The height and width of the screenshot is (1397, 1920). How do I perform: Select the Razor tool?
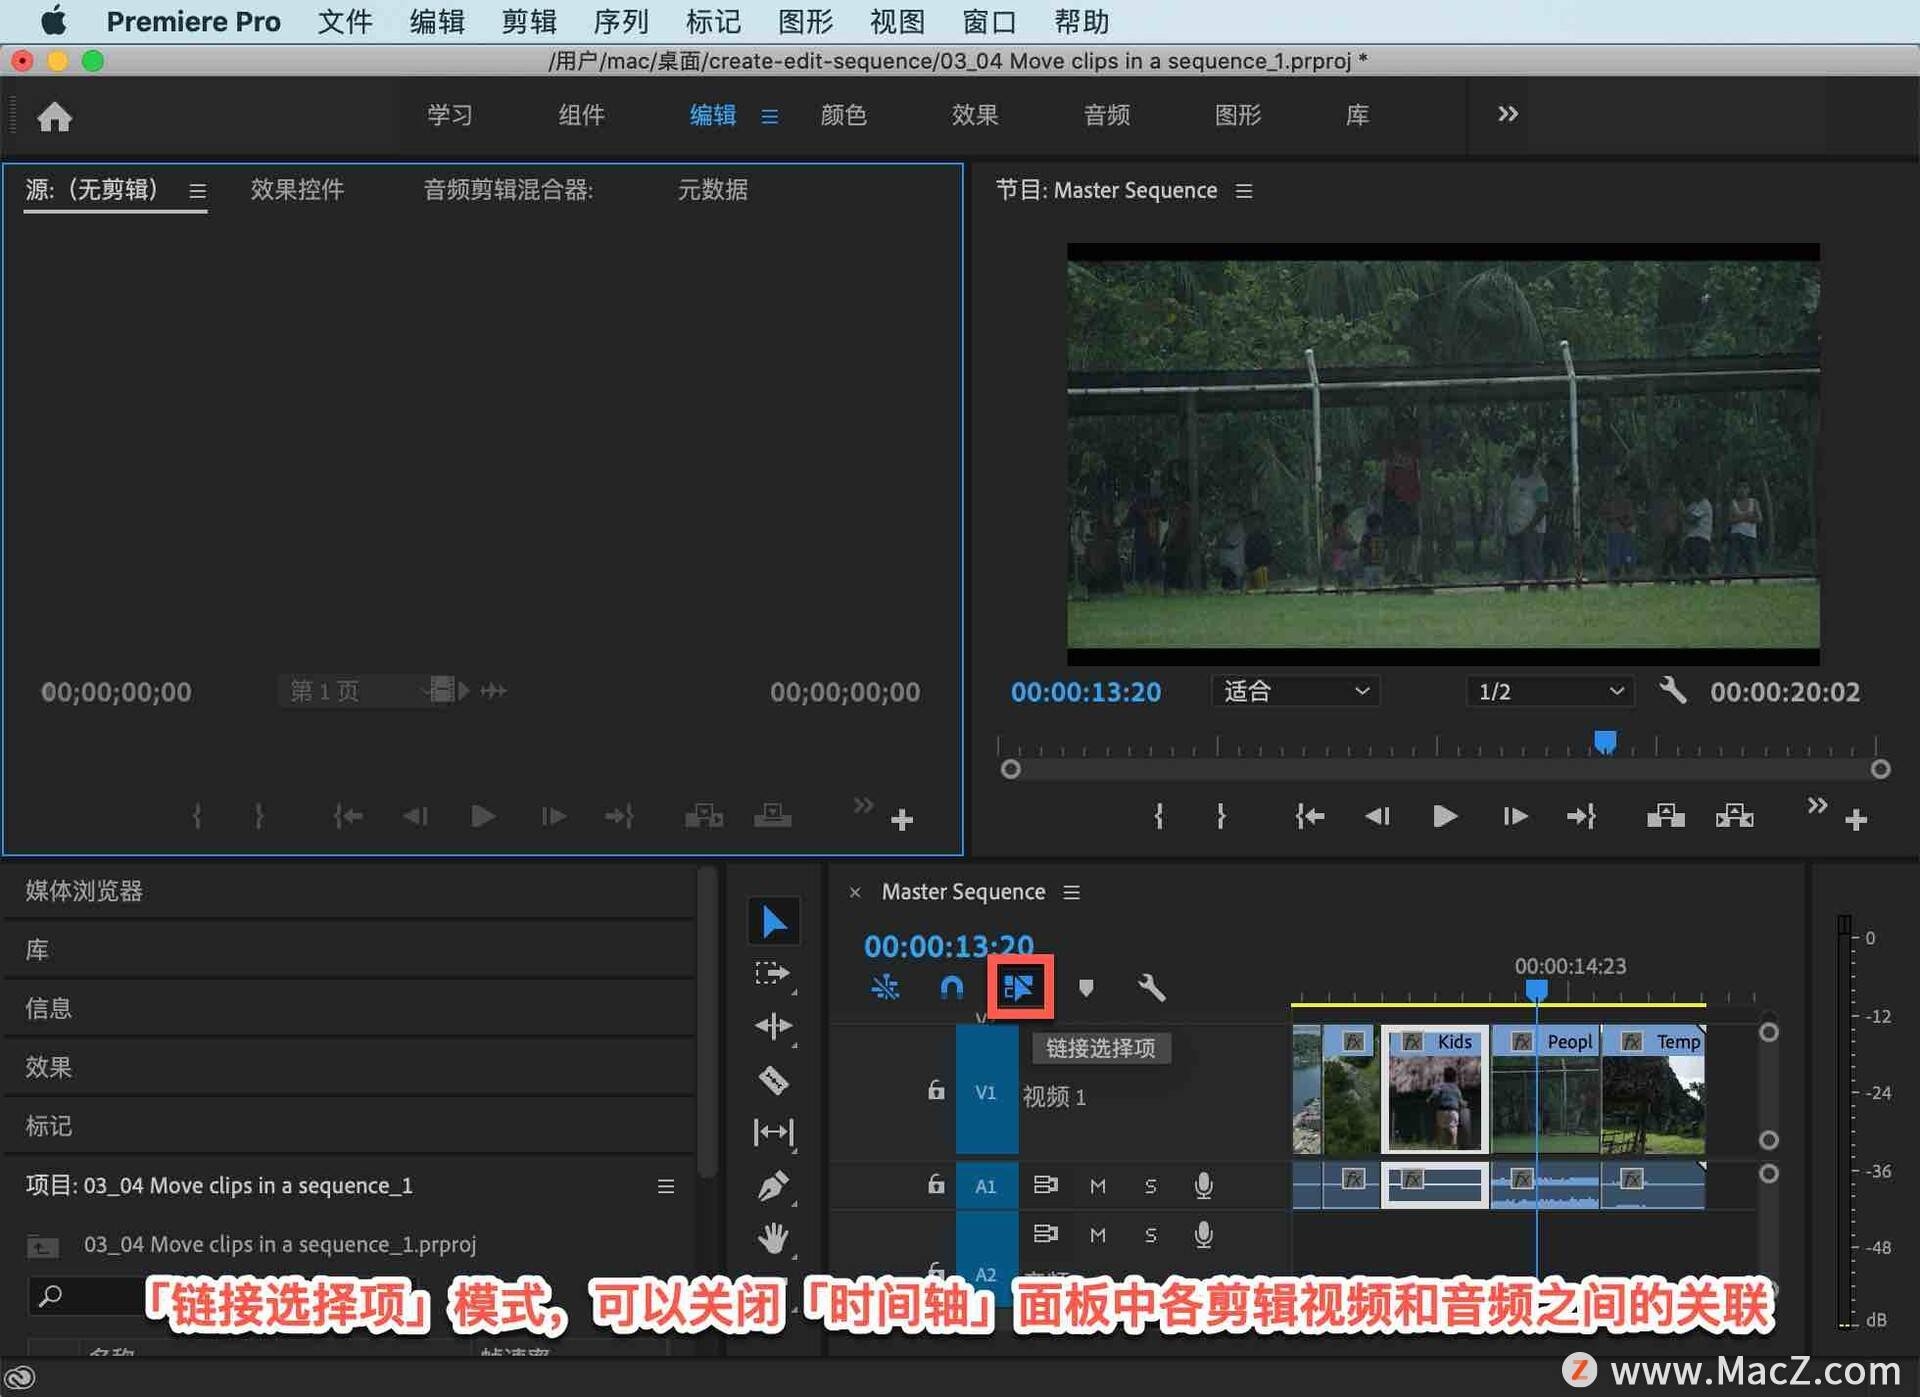coord(773,1081)
